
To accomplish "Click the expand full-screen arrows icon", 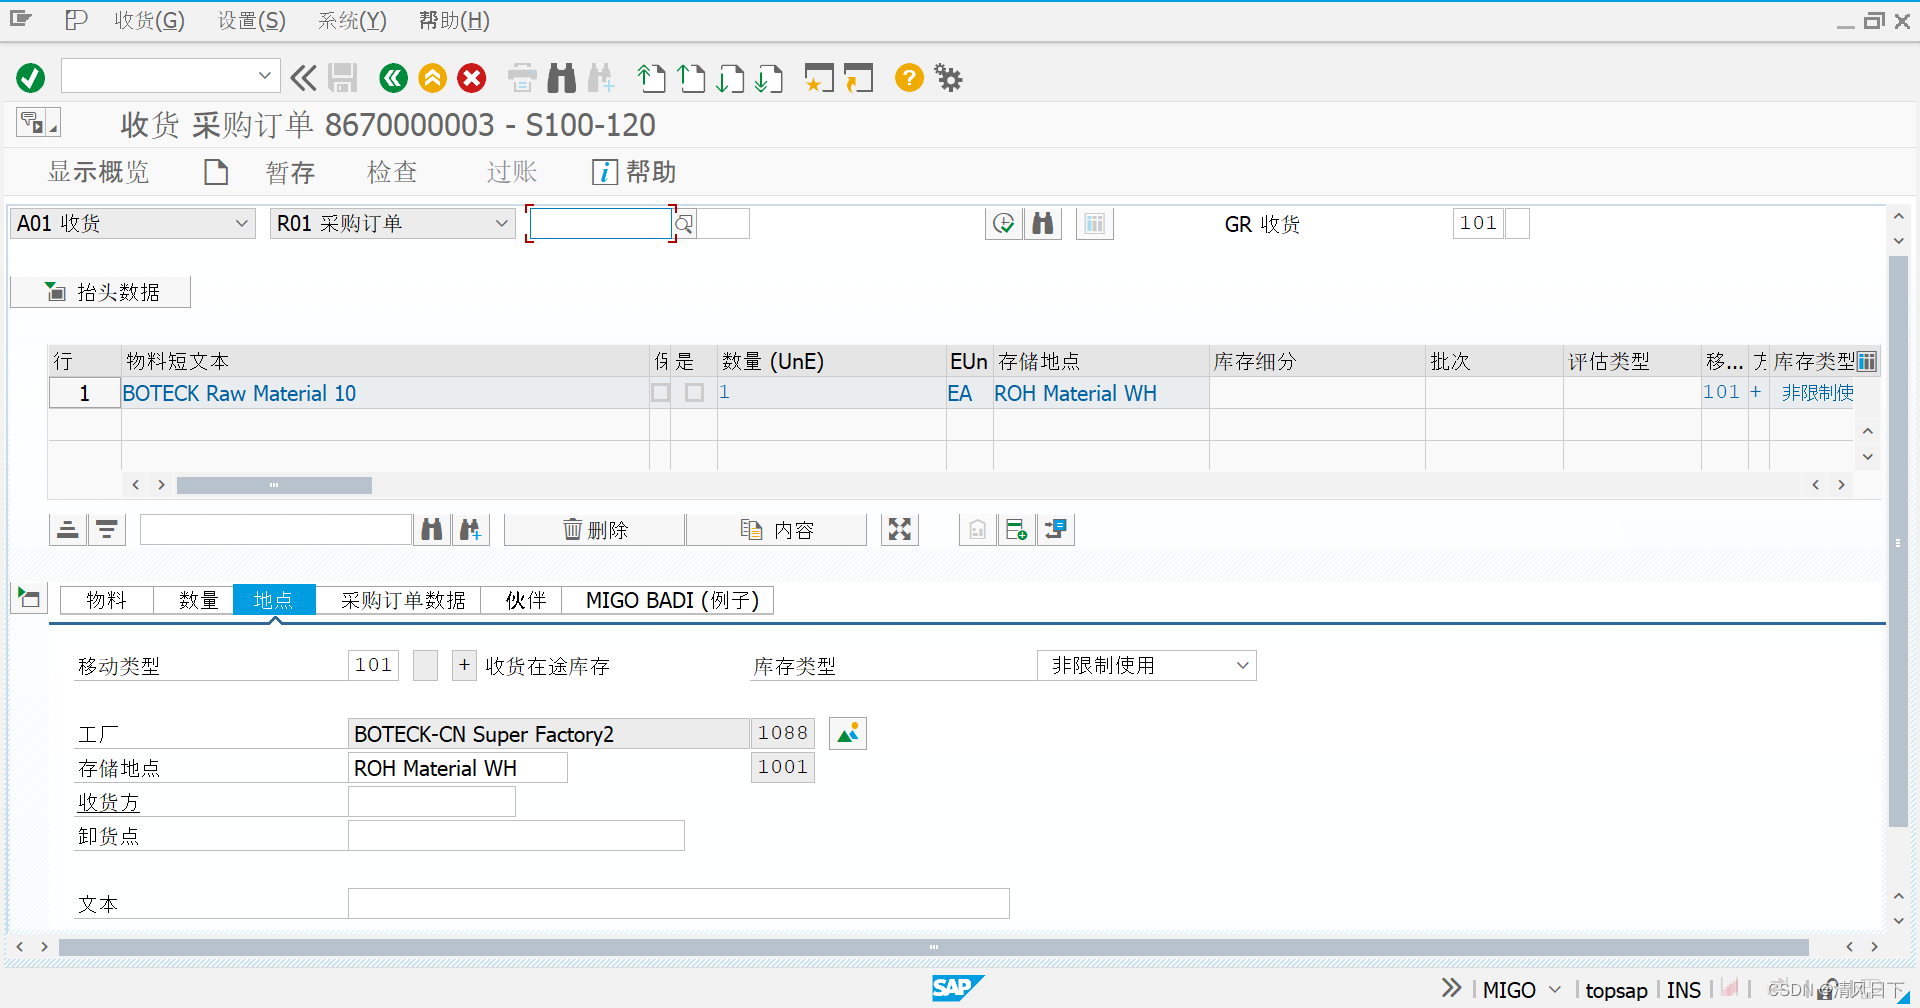I will pyautogui.click(x=900, y=529).
